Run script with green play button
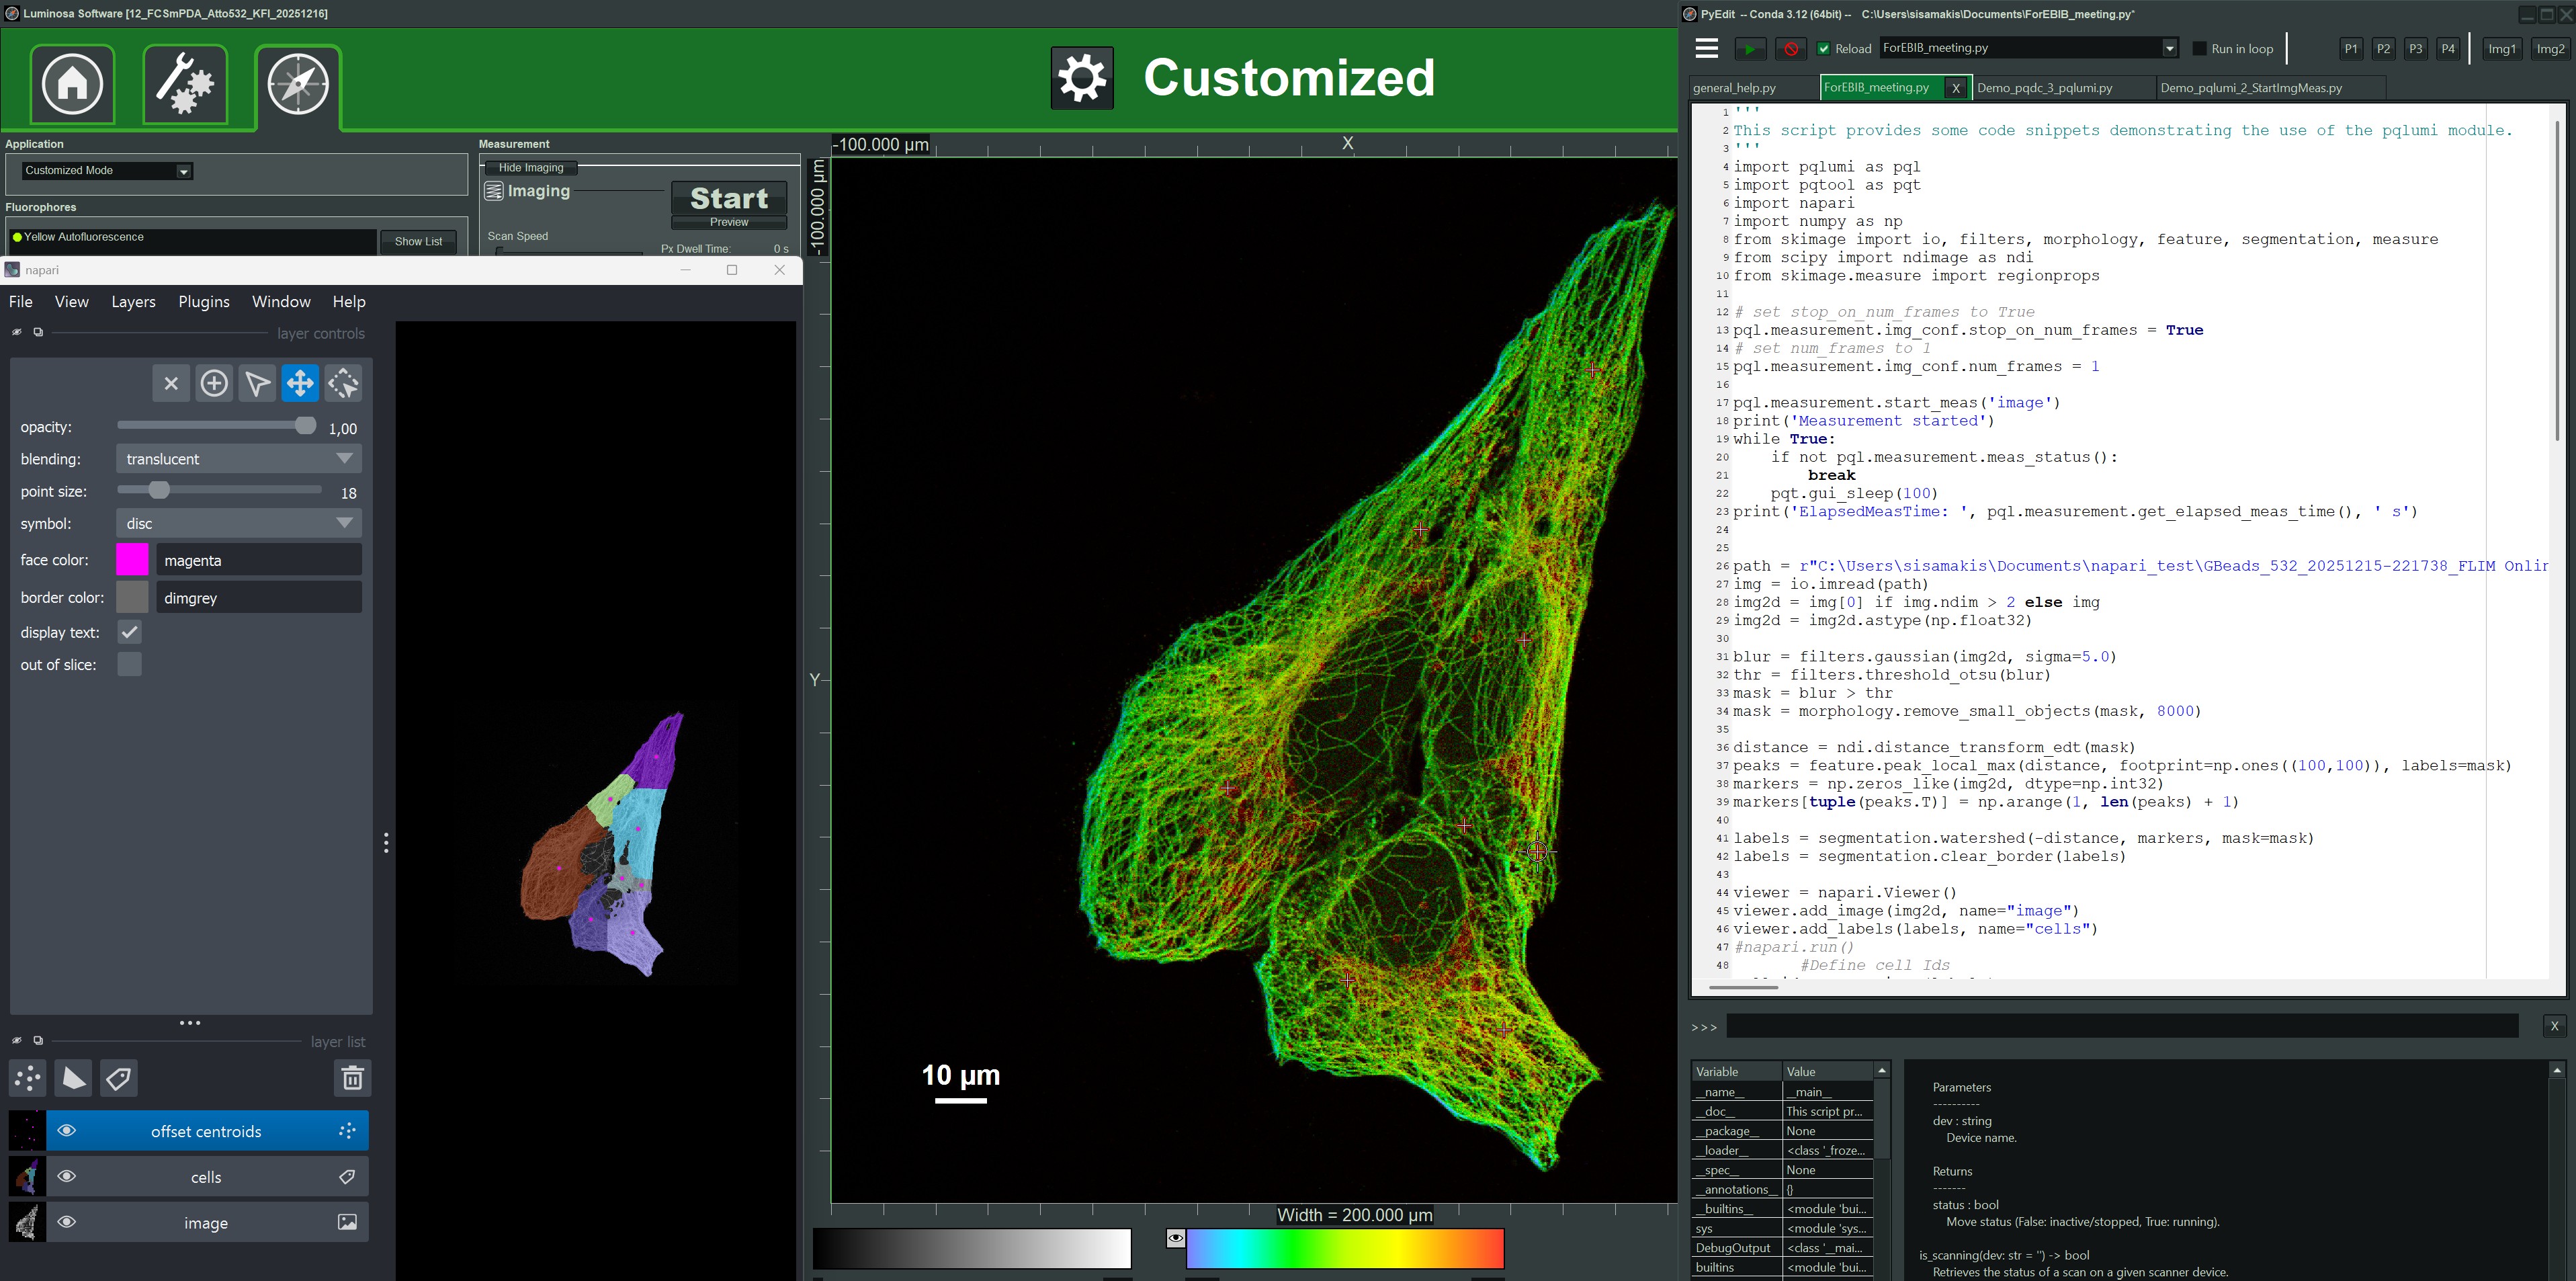 click(x=1749, y=48)
